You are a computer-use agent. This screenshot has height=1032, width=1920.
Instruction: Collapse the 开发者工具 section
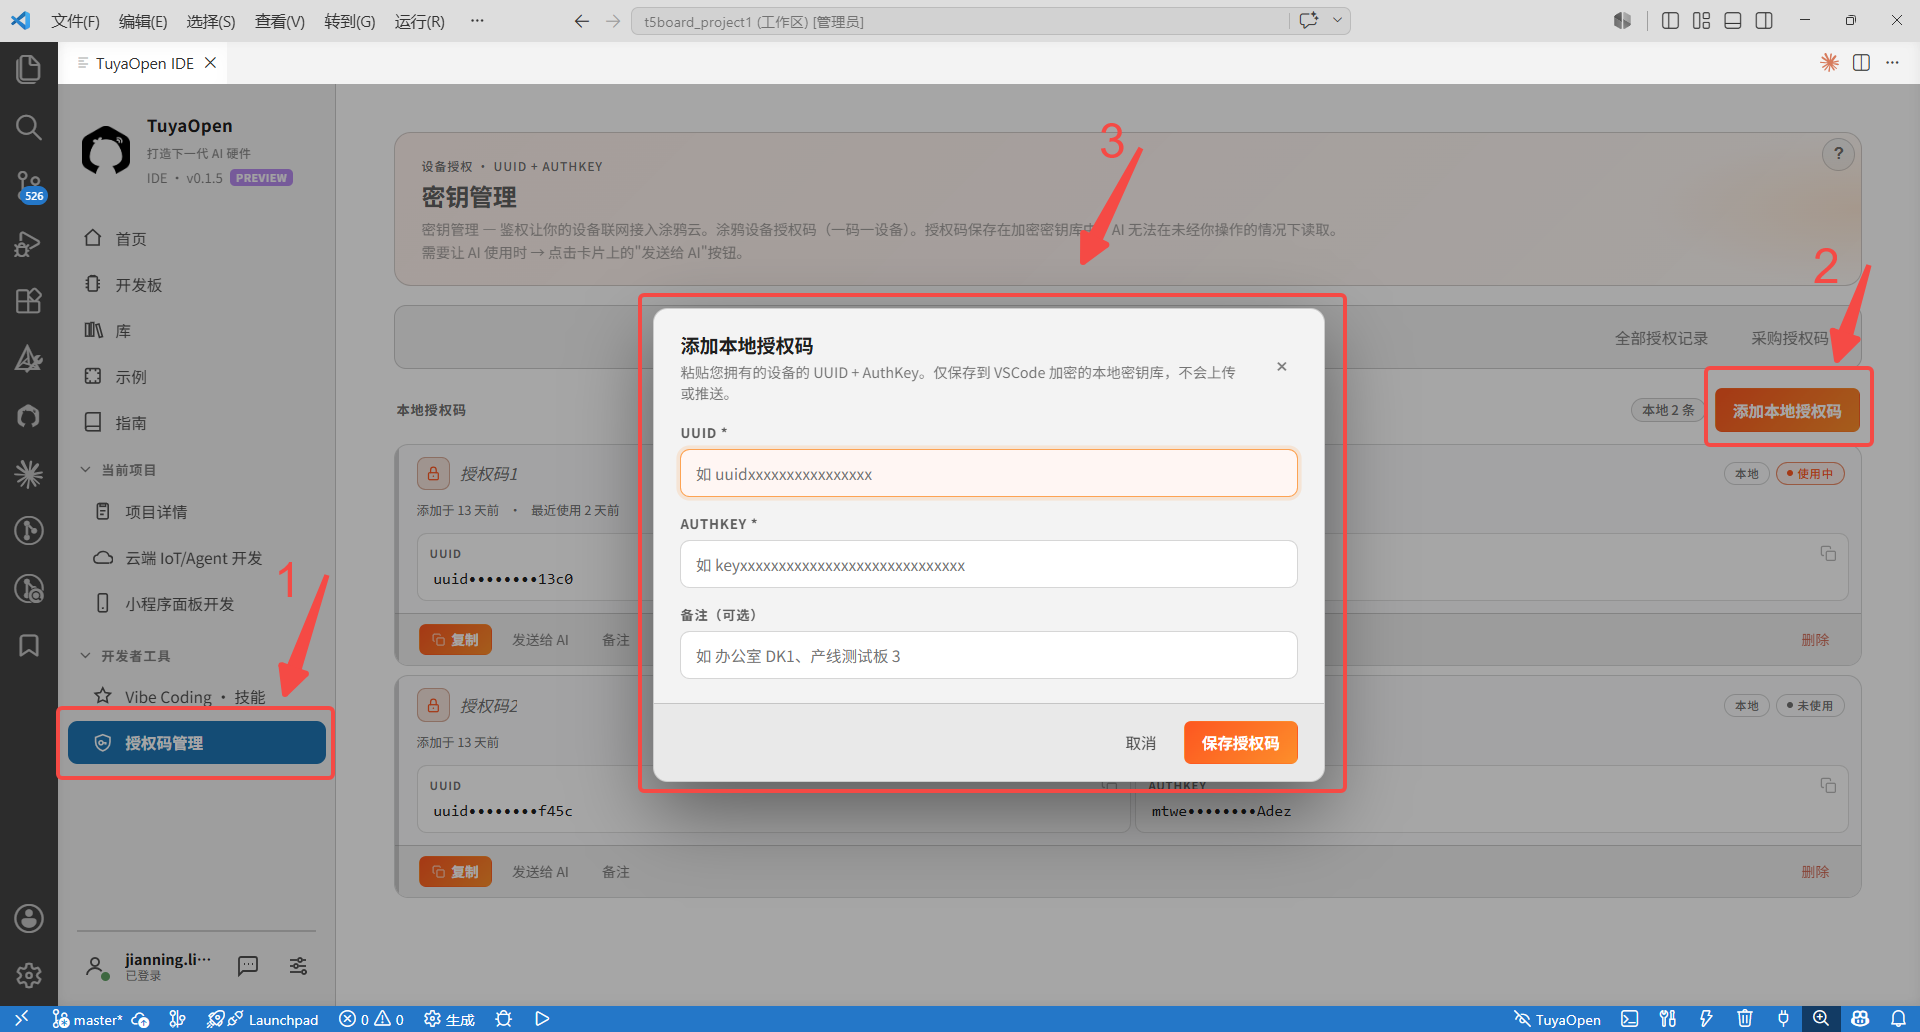click(125, 656)
